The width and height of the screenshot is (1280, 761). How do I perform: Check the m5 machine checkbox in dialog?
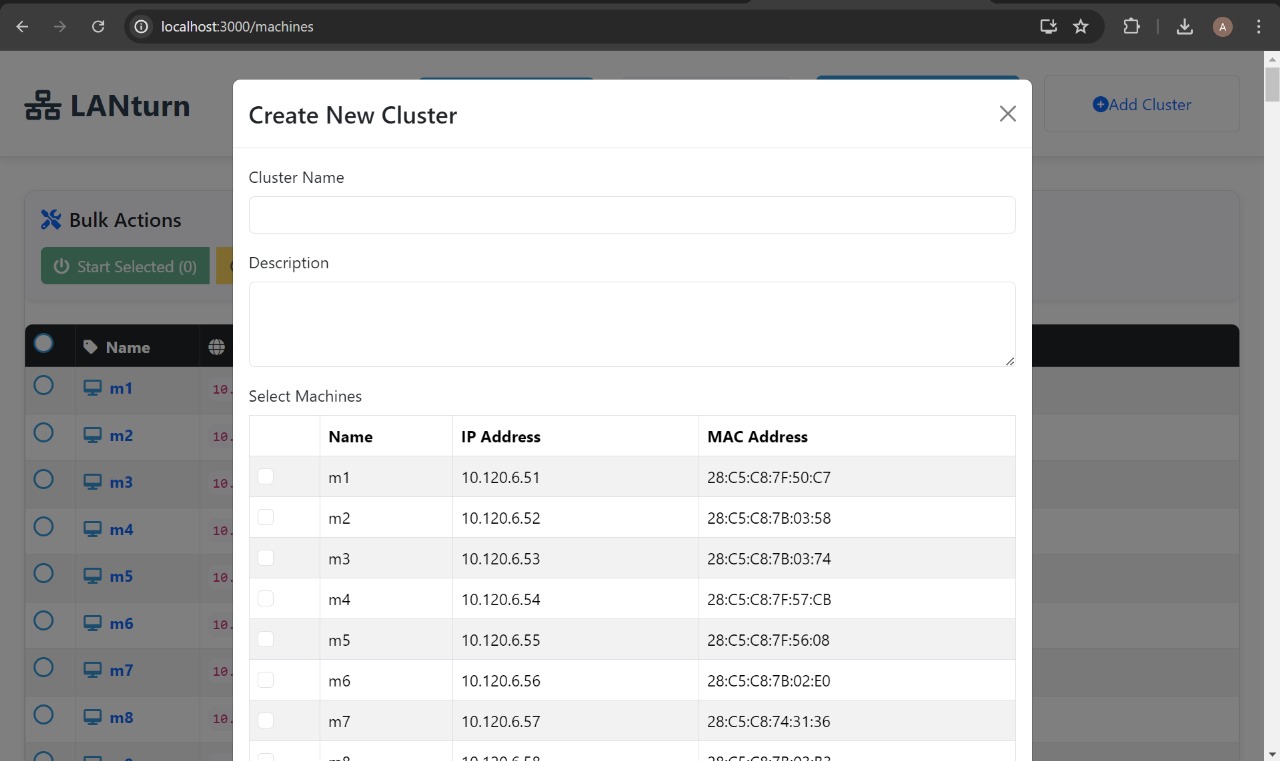pyautogui.click(x=266, y=639)
